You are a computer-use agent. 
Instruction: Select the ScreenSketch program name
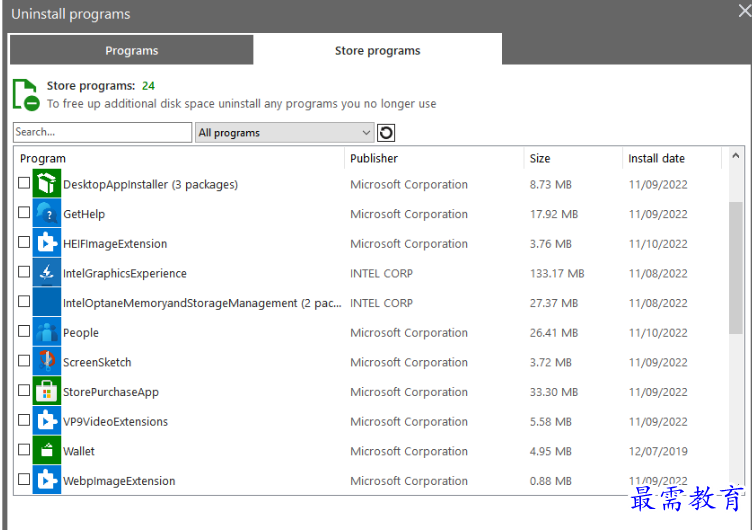97,363
